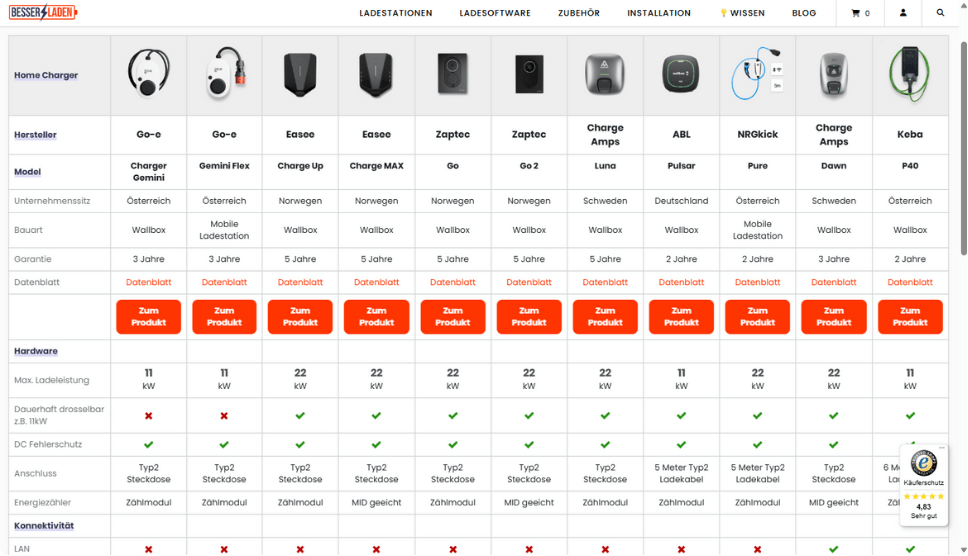Click the red cross for Go-e Gemini drosselbar
968x556 pixels.
149,416
